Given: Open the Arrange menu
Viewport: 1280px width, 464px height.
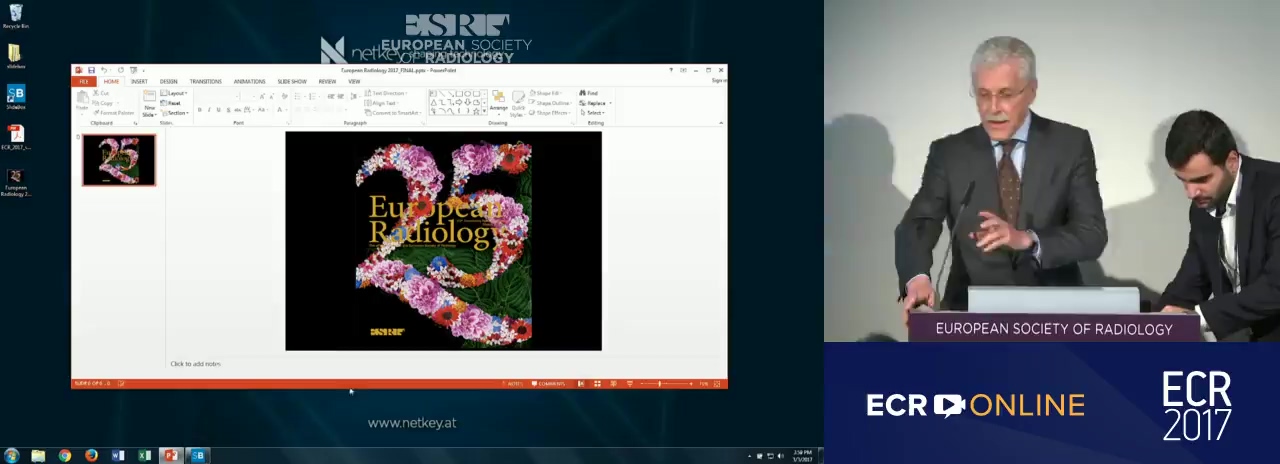Looking at the screenshot, I should pyautogui.click(x=498, y=103).
